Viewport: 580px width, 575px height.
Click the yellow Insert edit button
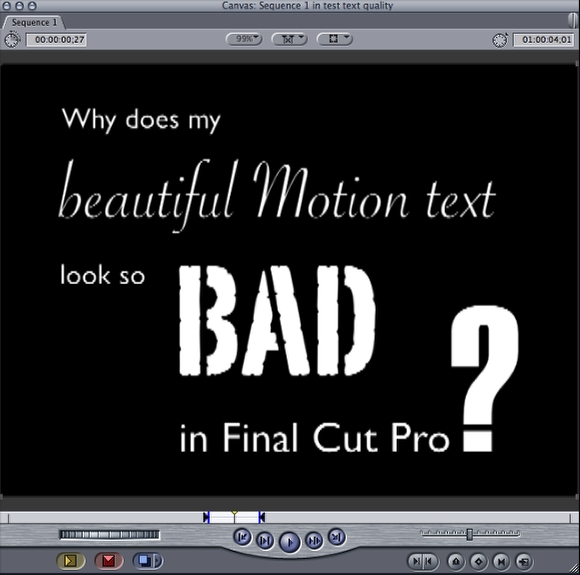(x=71, y=561)
